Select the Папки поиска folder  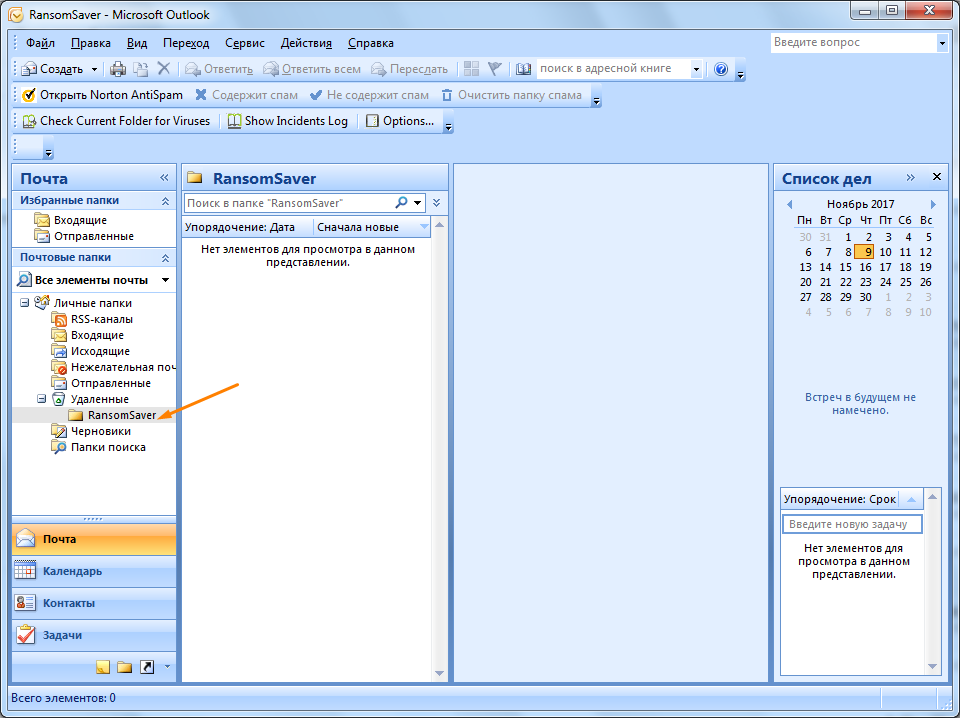pyautogui.click(x=108, y=447)
